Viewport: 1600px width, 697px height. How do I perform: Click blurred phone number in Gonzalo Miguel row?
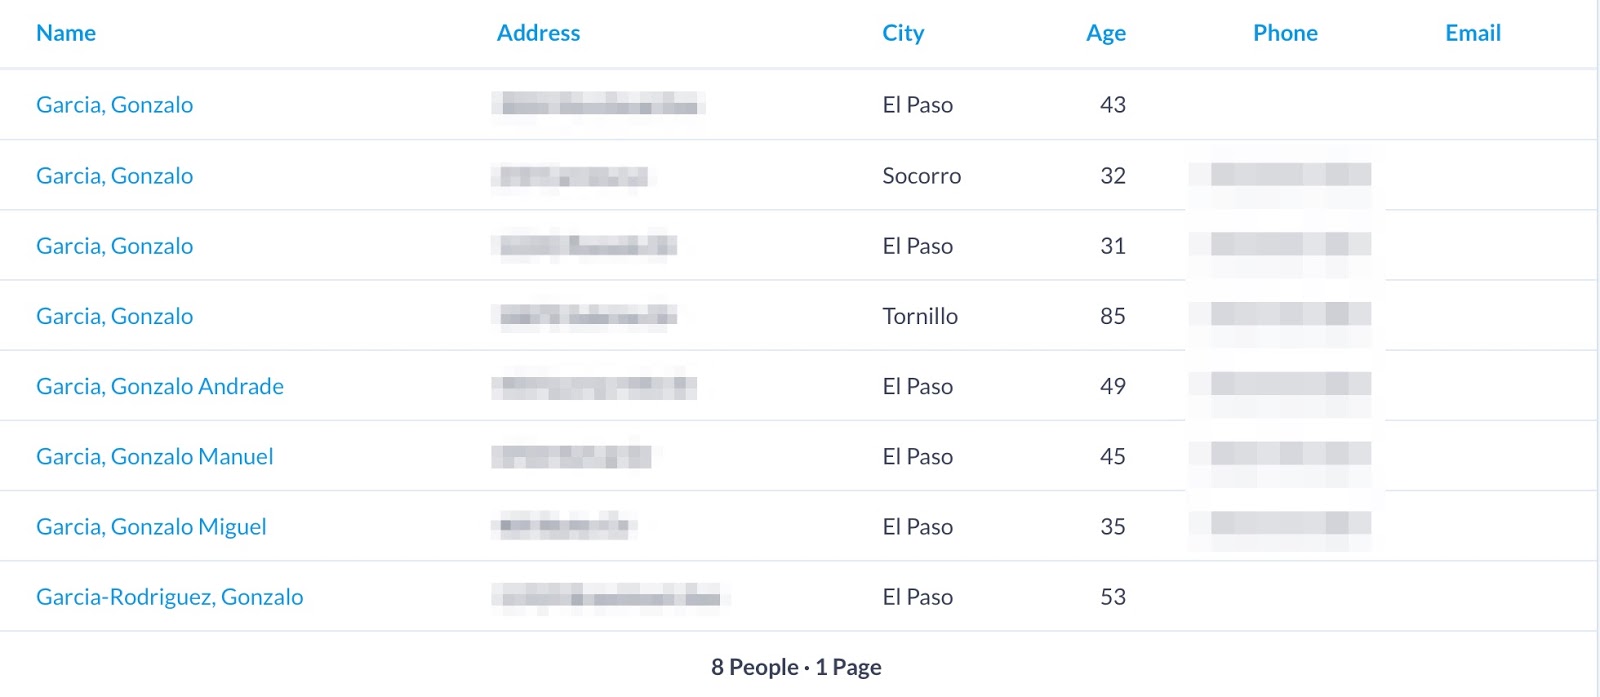[x=1289, y=524]
